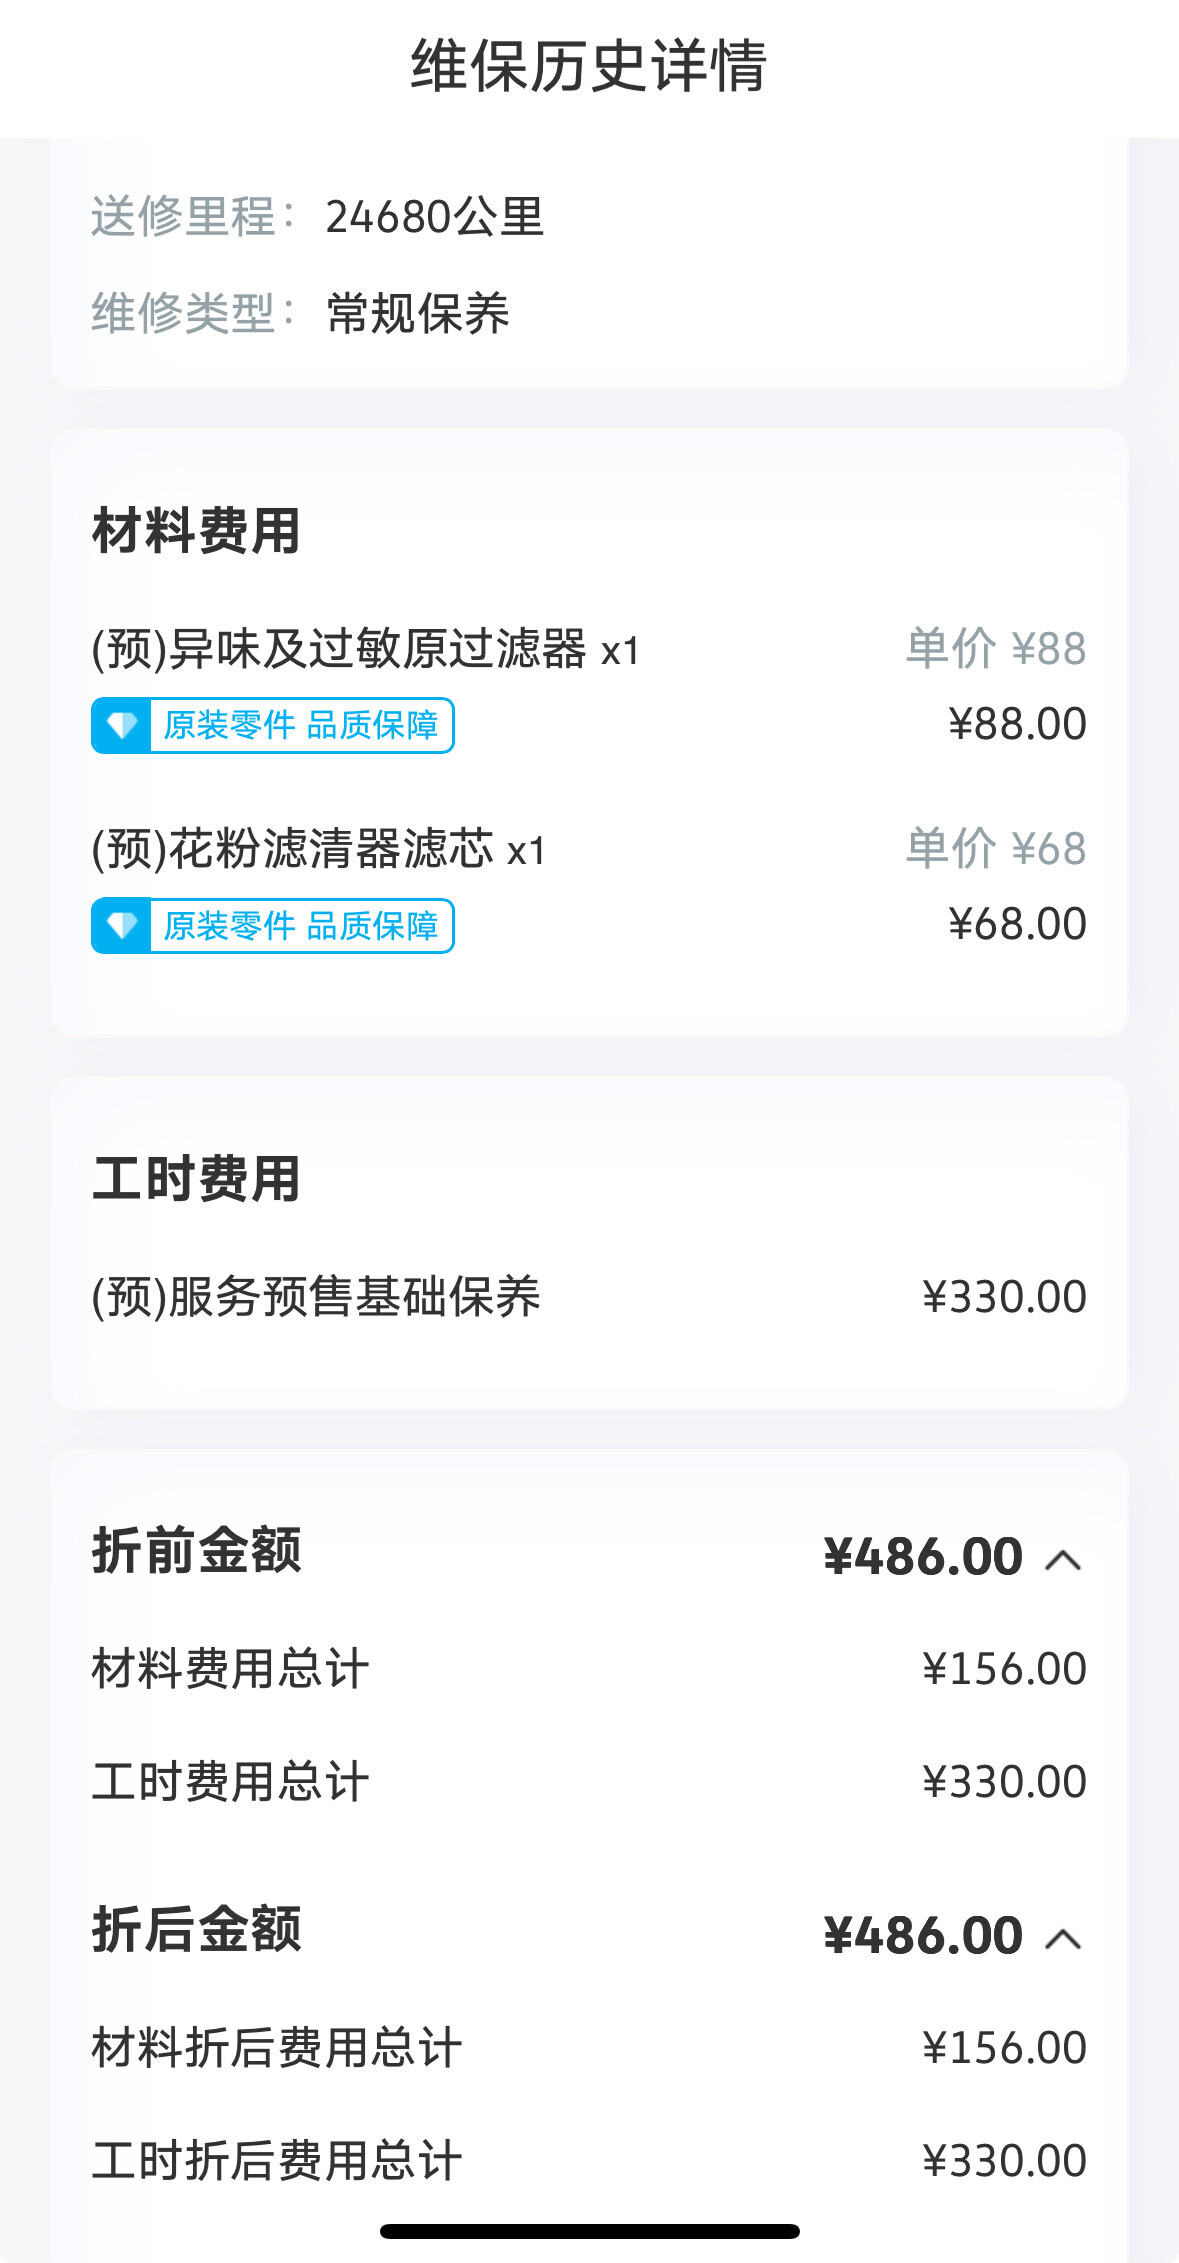Tap the 维保历史详情 page title
The width and height of the screenshot is (1179, 2263).
[x=589, y=66]
